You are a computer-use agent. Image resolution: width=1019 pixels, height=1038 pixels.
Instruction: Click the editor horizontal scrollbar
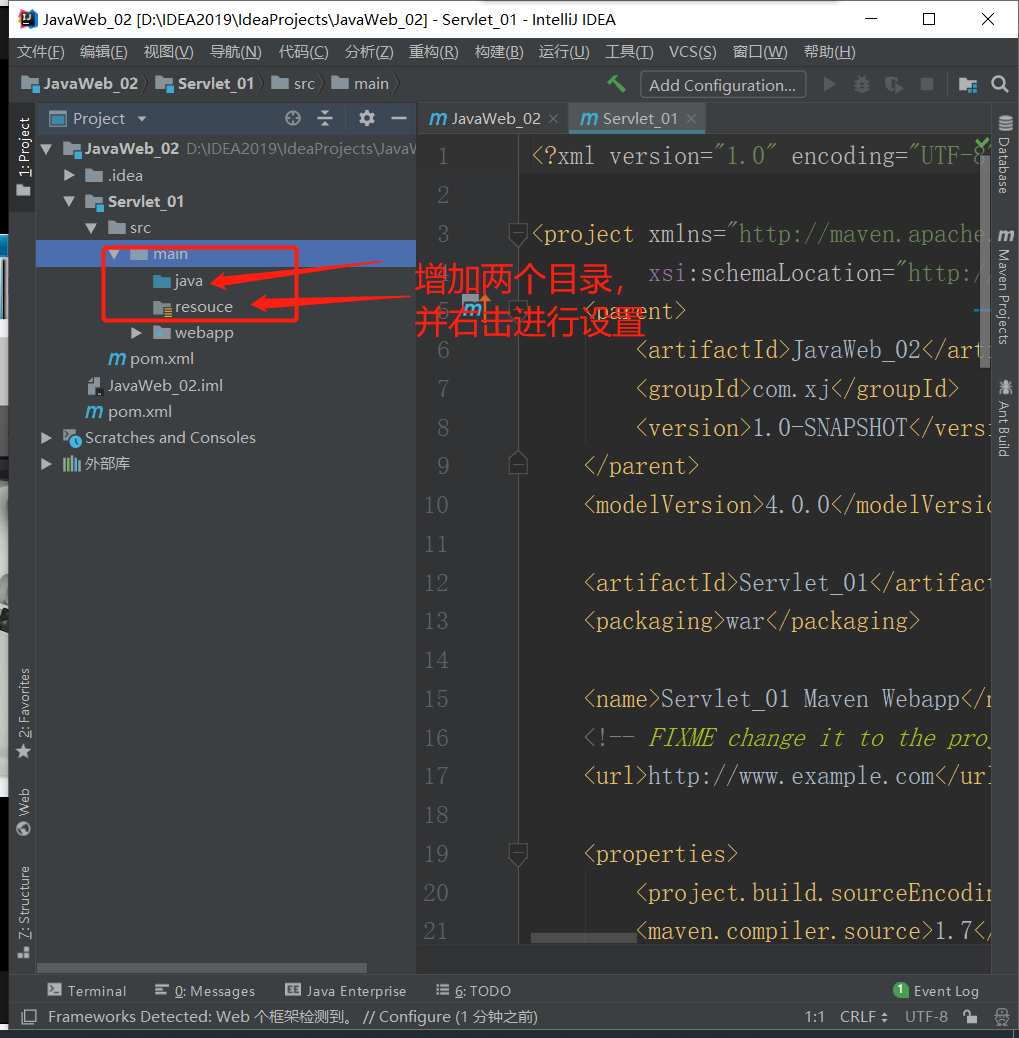click(583, 938)
